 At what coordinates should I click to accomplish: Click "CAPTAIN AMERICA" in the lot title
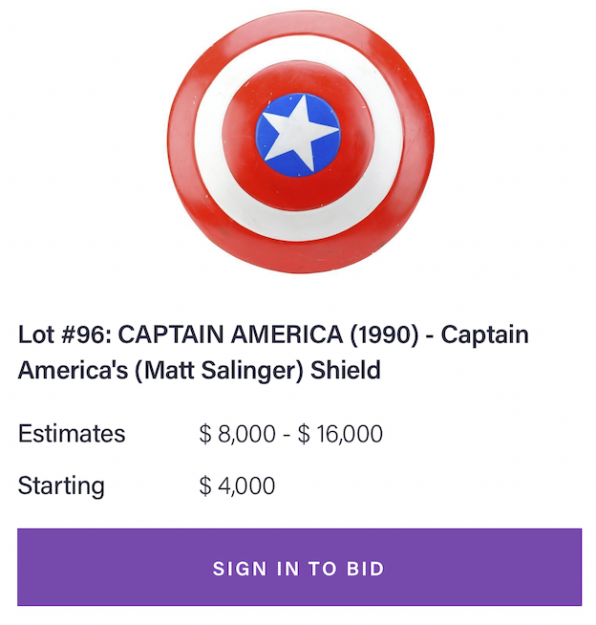pos(231,334)
